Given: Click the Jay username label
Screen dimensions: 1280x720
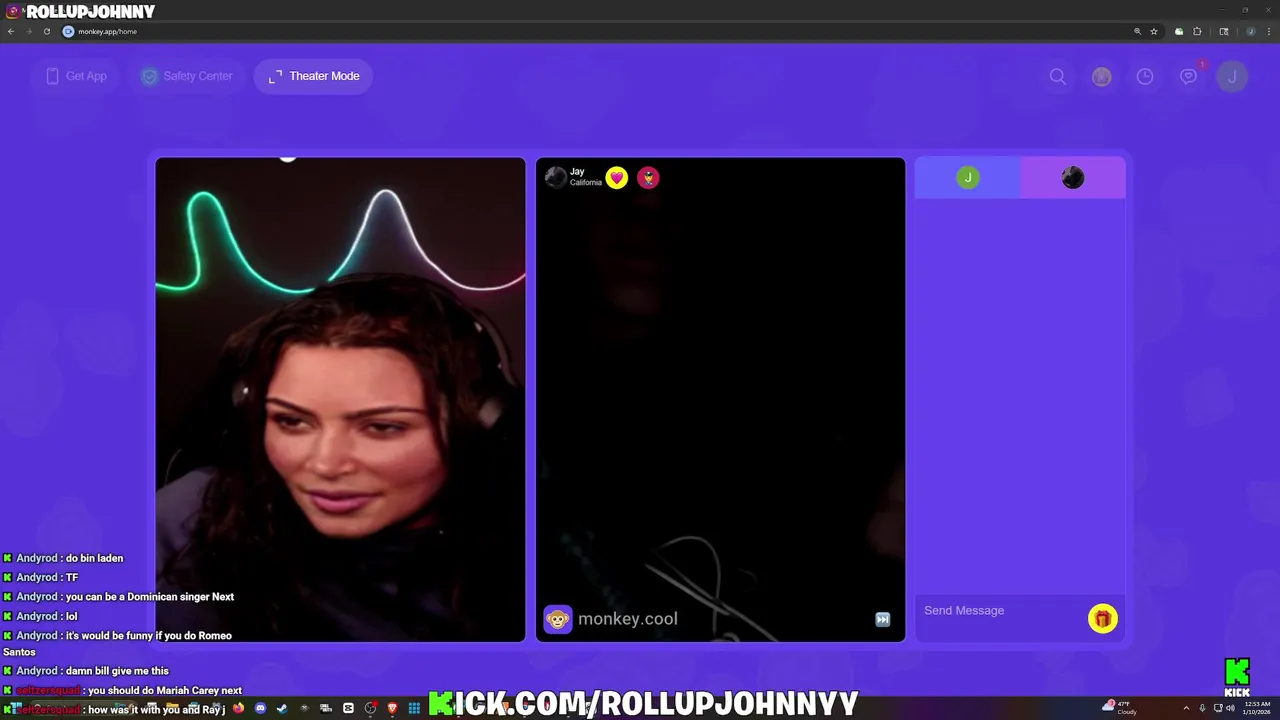Looking at the screenshot, I should pyautogui.click(x=577, y=172).
